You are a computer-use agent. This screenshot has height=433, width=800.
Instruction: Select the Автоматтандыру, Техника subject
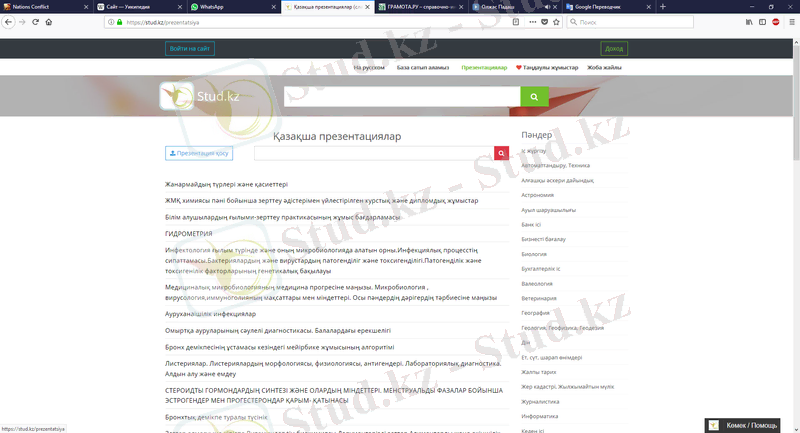[x=555, y=165]
